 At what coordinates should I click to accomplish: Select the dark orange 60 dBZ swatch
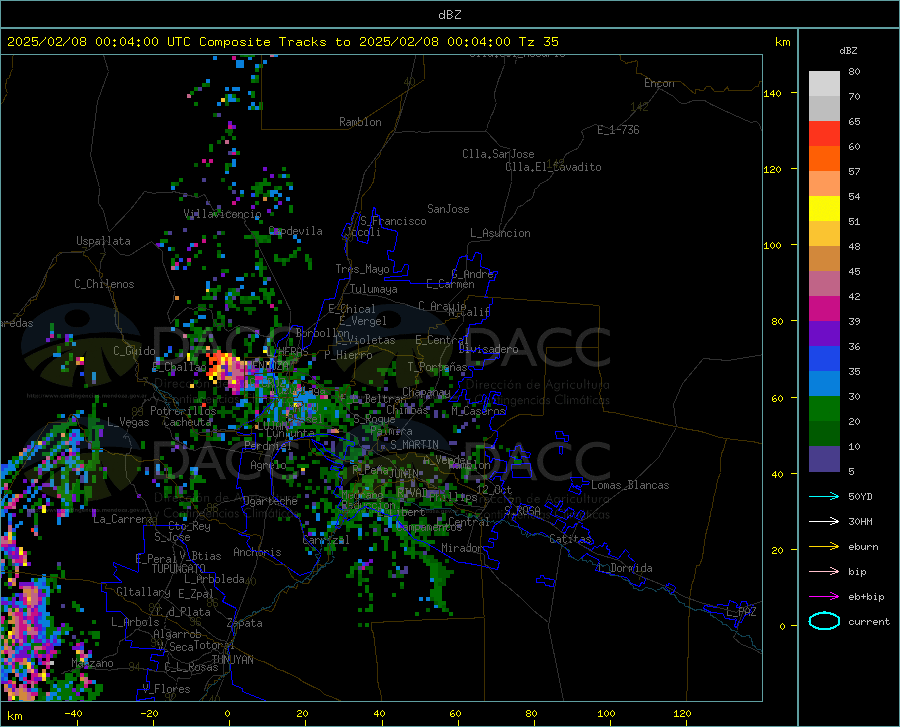[x=824, y=159]
